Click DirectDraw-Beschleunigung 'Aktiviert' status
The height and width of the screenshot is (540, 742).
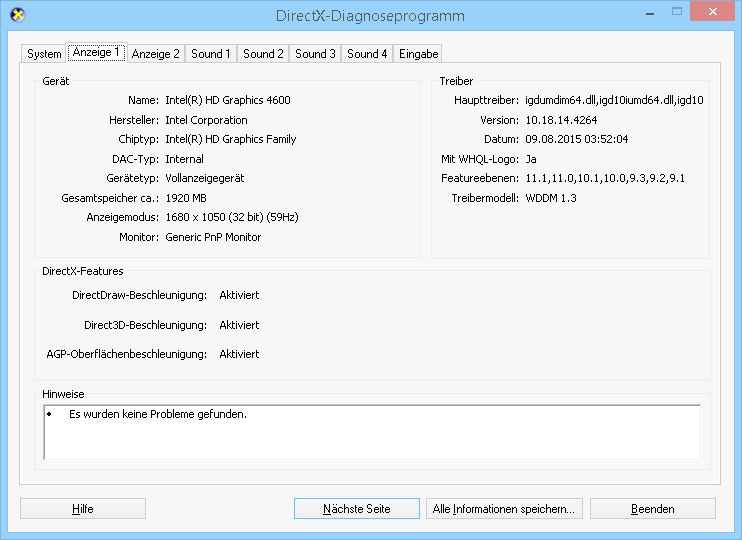click(239, 295)
